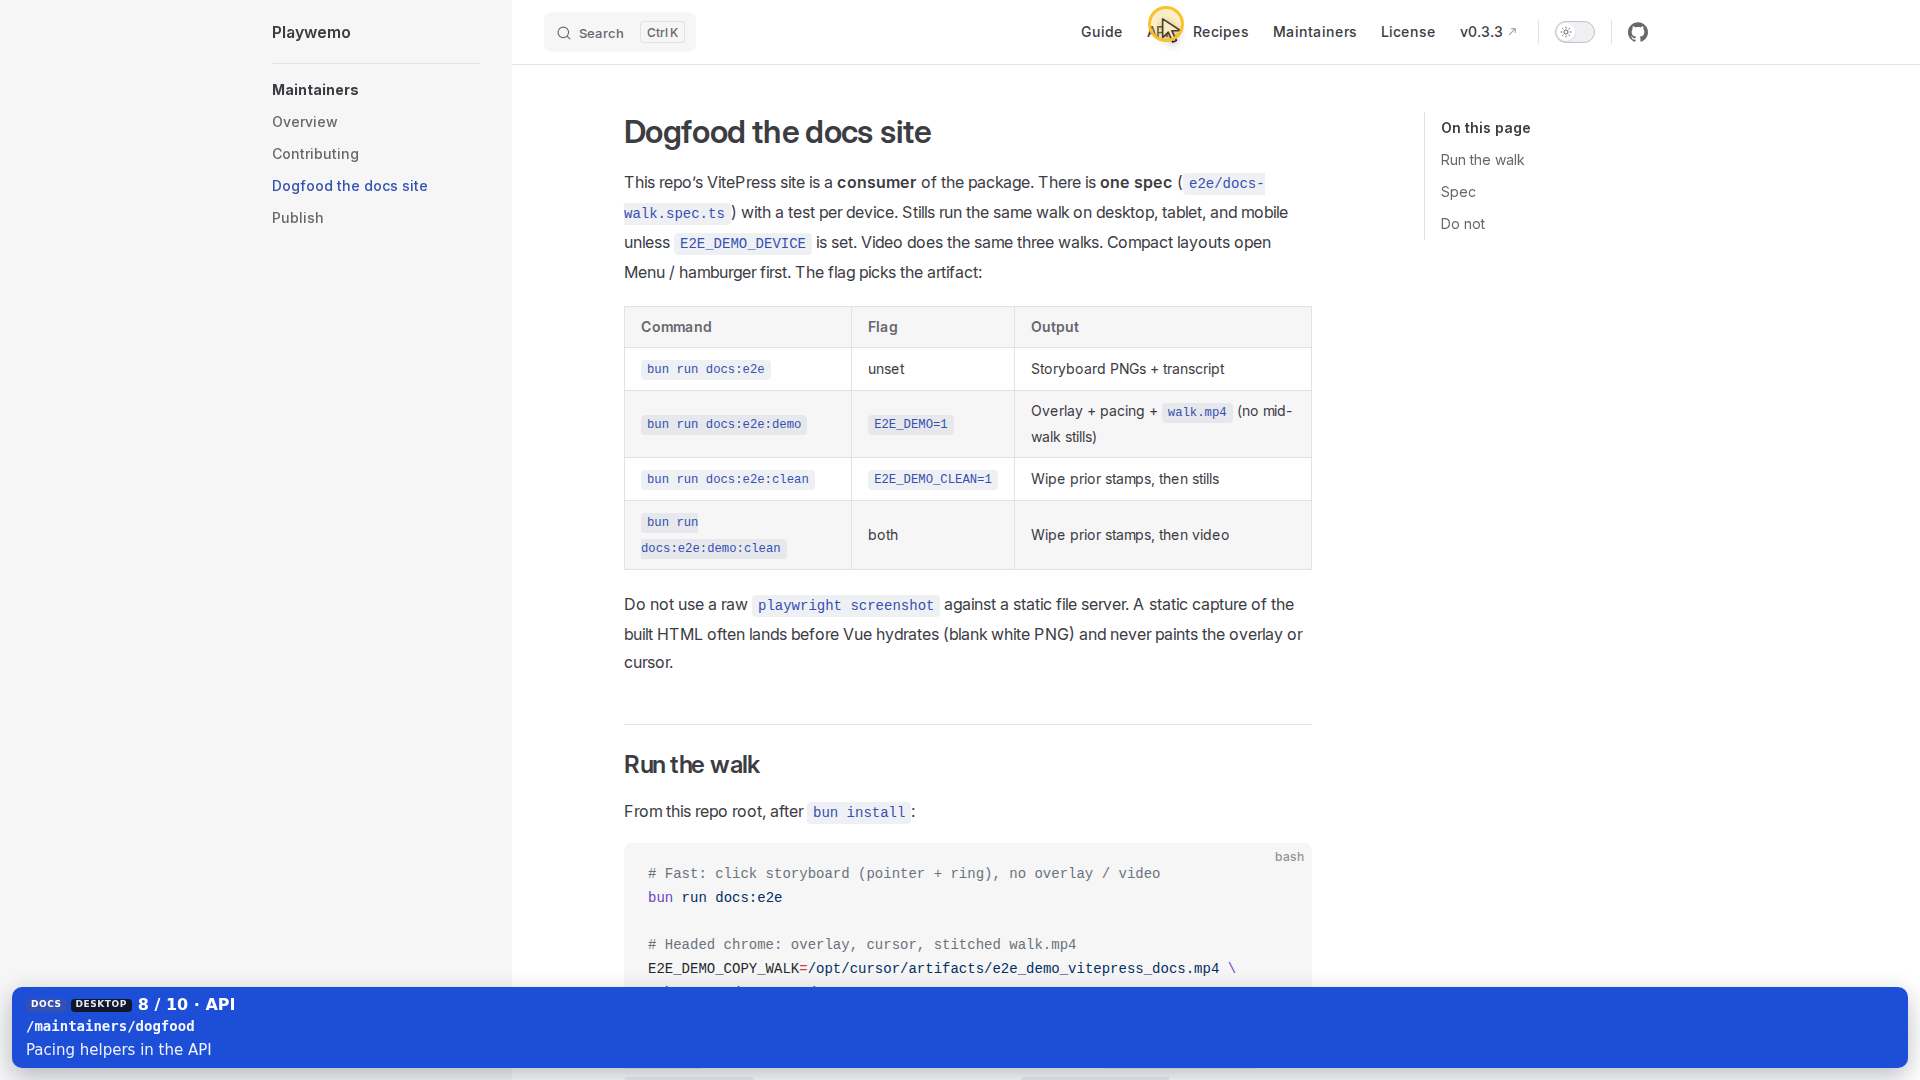Click the 'On this page' outline title

pyautogui.click(x=1485, y=128)
